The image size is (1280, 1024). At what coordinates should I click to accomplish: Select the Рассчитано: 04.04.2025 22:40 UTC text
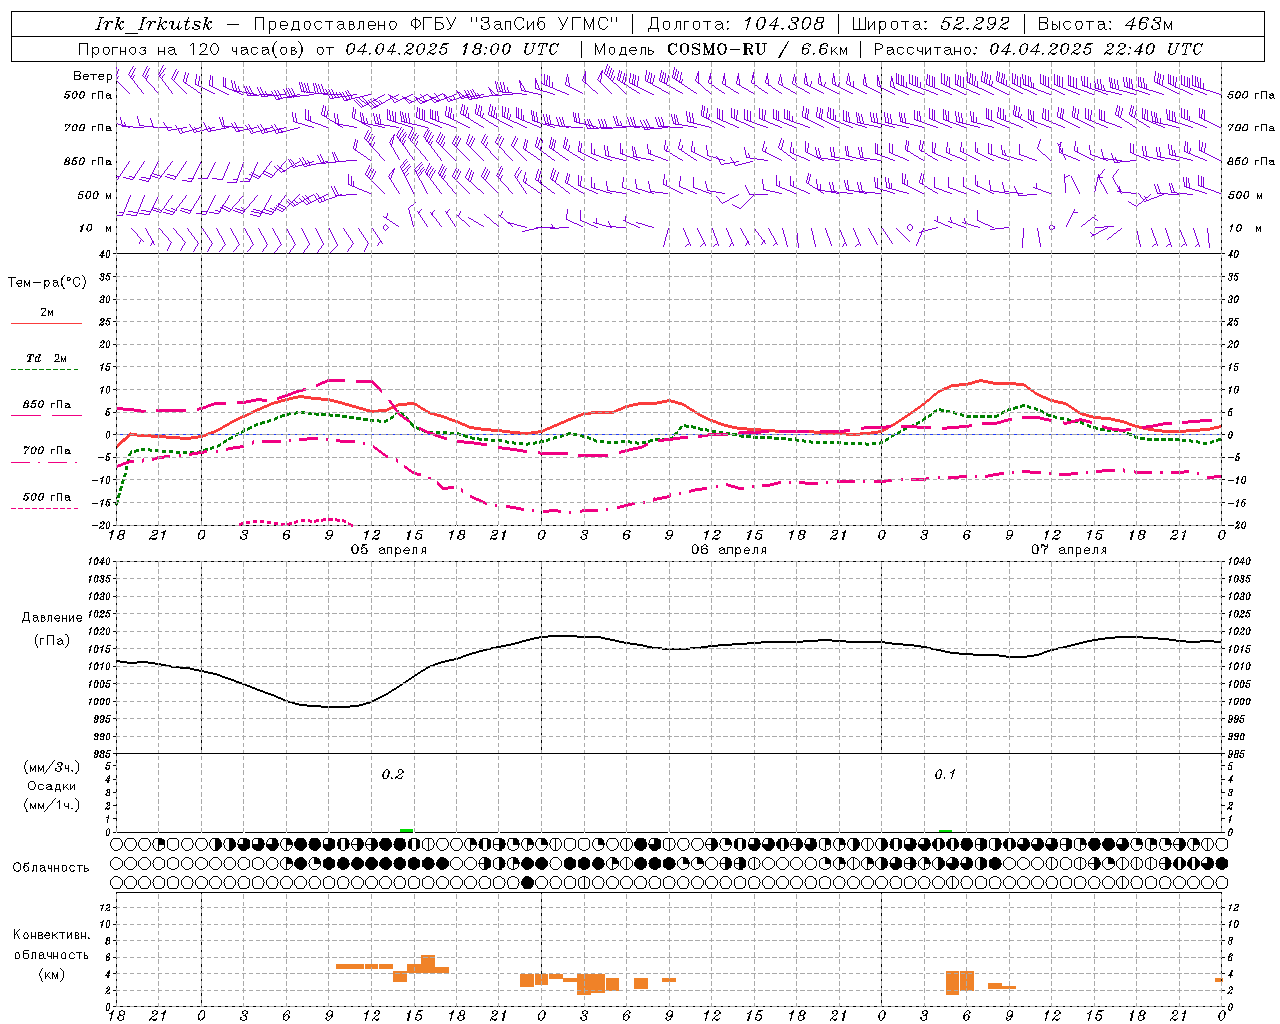coord(1038,49)
